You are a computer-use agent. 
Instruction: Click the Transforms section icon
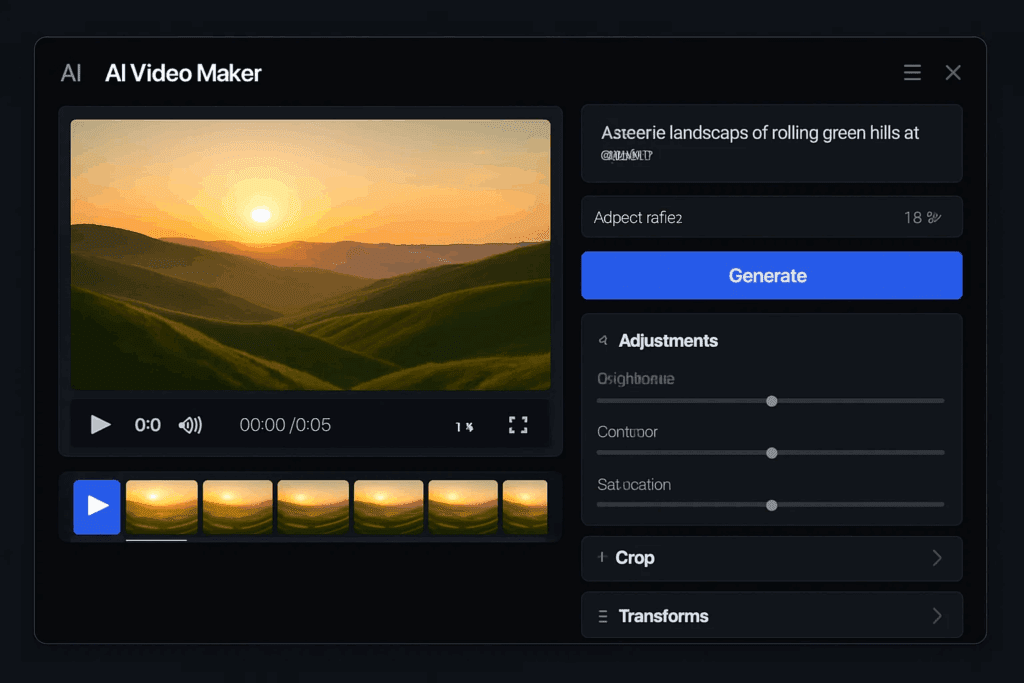604,615
